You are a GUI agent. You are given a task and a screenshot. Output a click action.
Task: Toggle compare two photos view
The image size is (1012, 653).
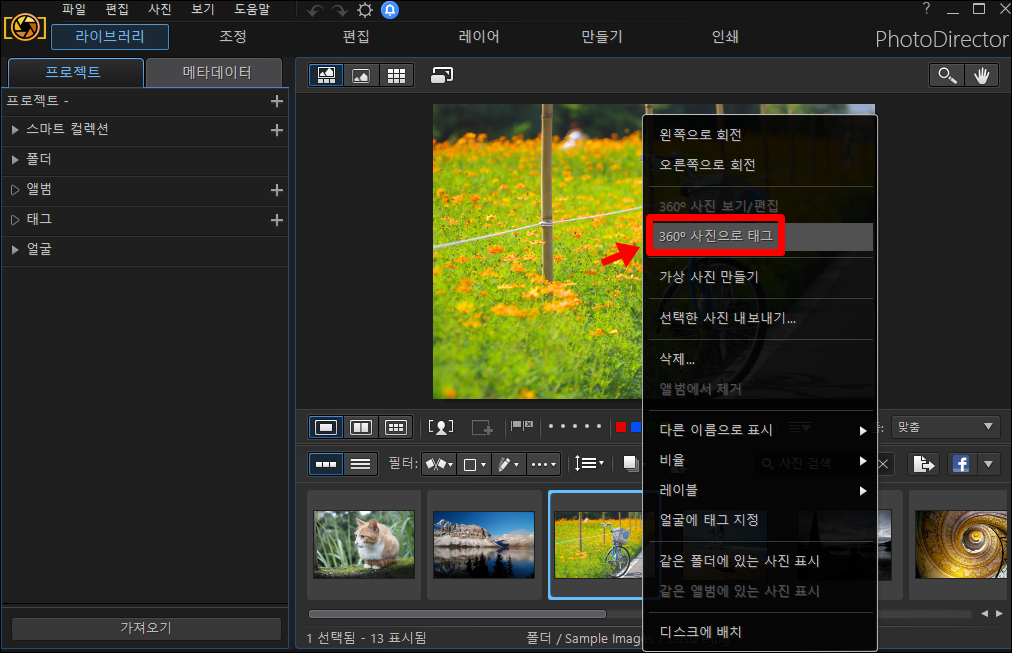click(360, 427)
